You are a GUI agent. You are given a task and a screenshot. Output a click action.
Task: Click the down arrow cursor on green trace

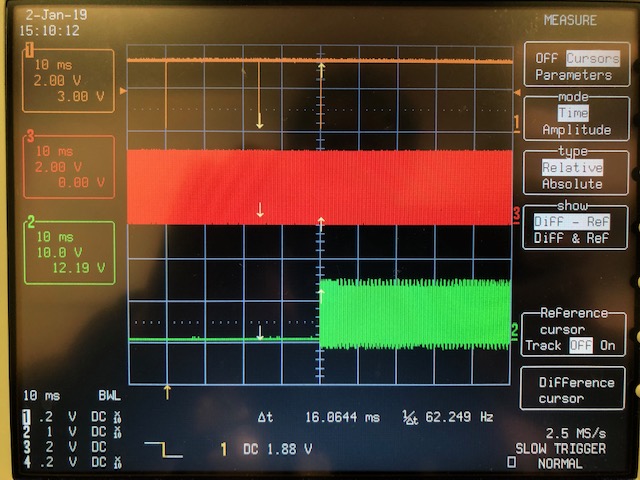(x=260, y=333)
